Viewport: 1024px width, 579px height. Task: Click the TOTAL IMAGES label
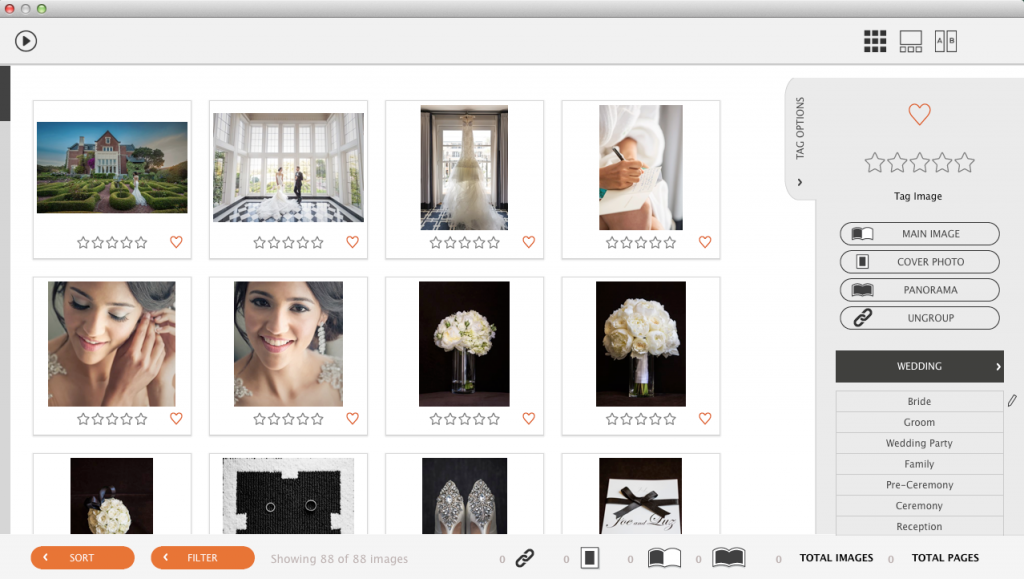(837, 557)
